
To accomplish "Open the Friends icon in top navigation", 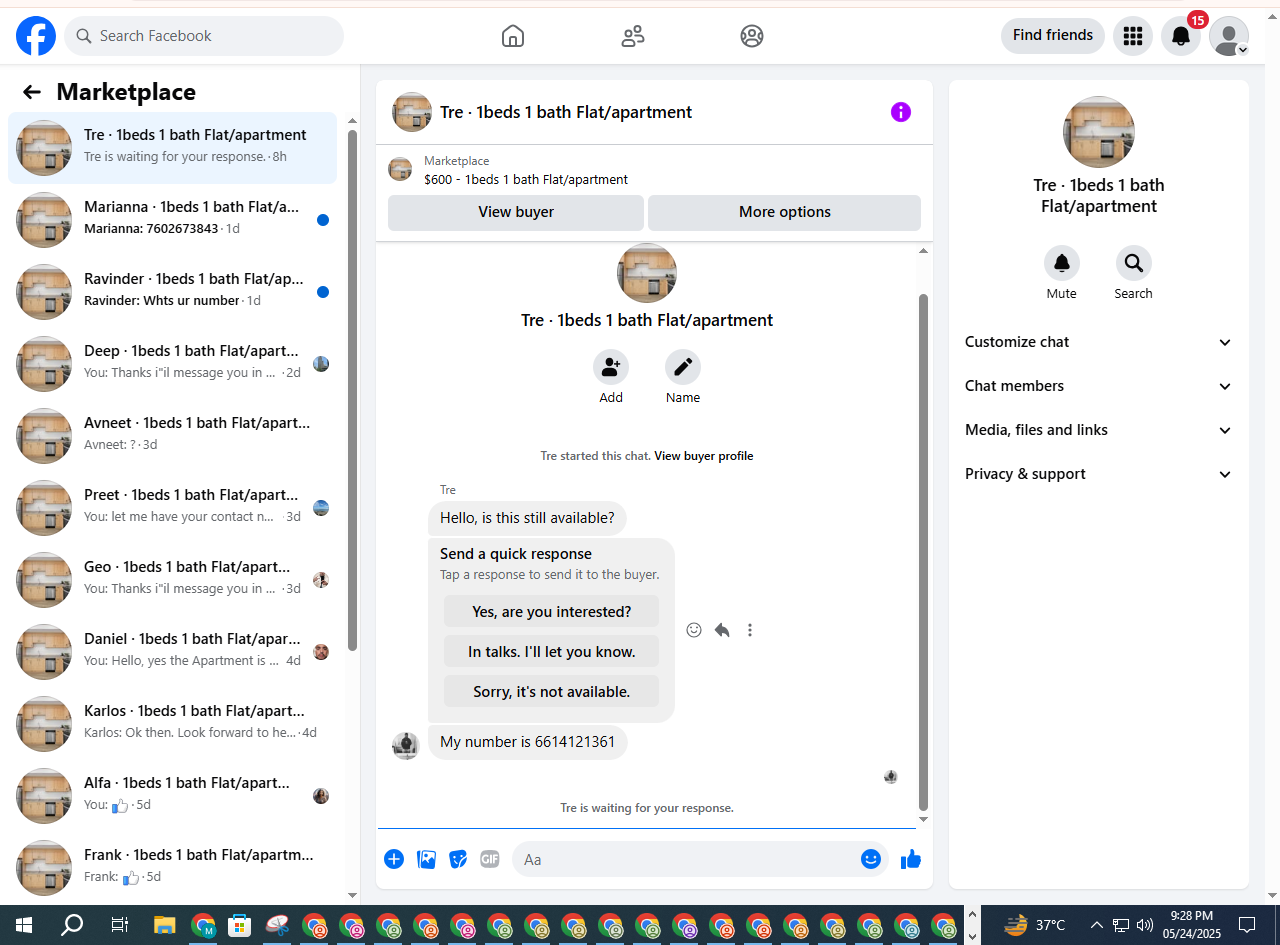I will pyautogui.click(x=633, y=36).
